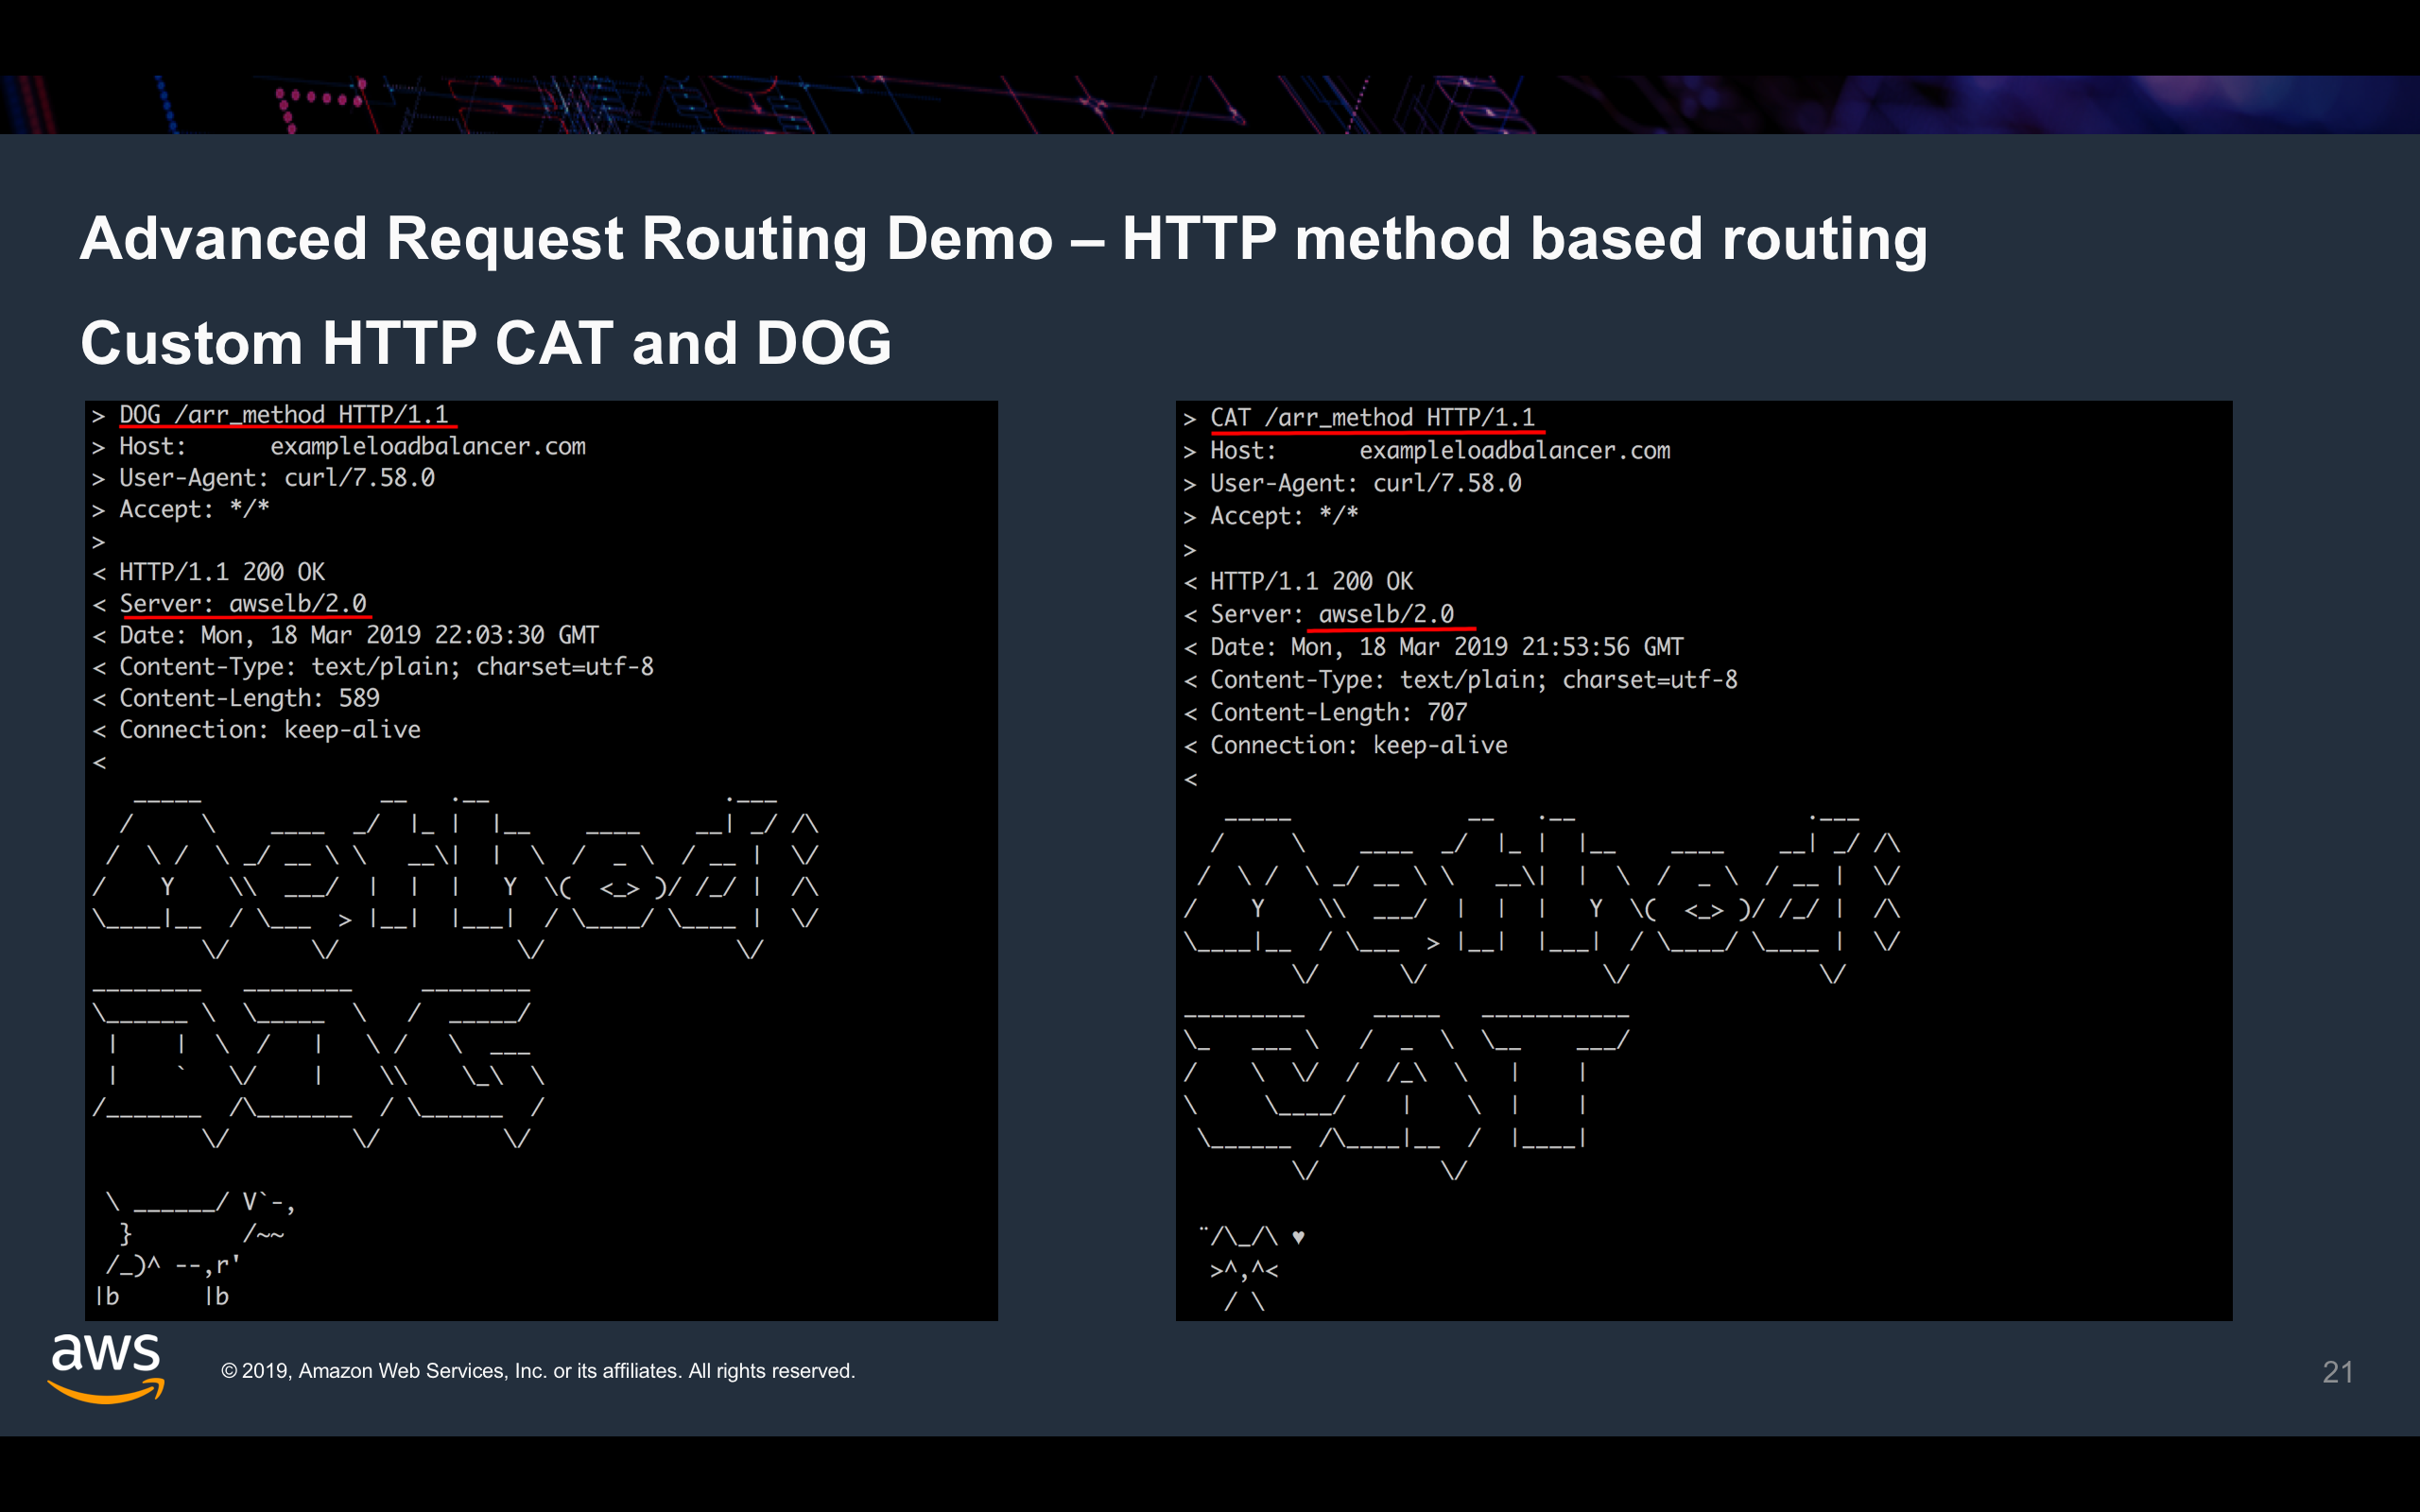Click the underlined awselb/2.0 in the right terminal
2420x1512 pixels.
tap(1386, 614)
